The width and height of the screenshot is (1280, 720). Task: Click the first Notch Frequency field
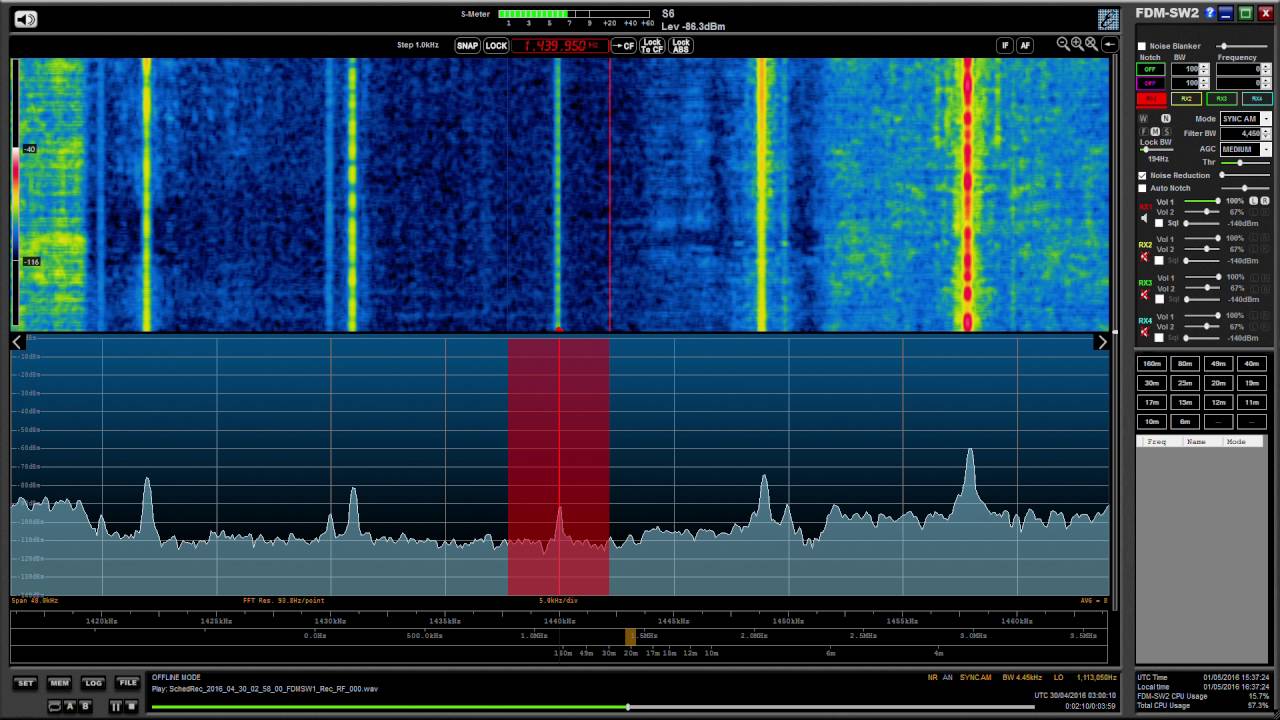[1240, 69]
